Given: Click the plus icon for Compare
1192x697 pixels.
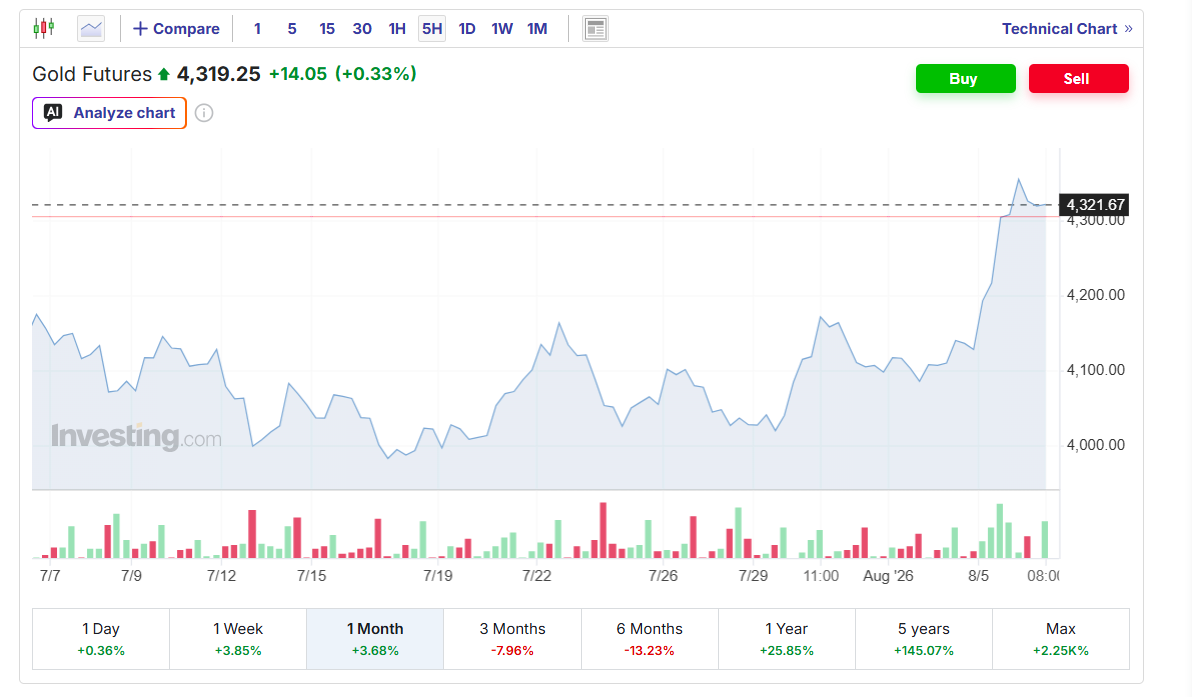Looking at the screenshot, I should point(140,29).
